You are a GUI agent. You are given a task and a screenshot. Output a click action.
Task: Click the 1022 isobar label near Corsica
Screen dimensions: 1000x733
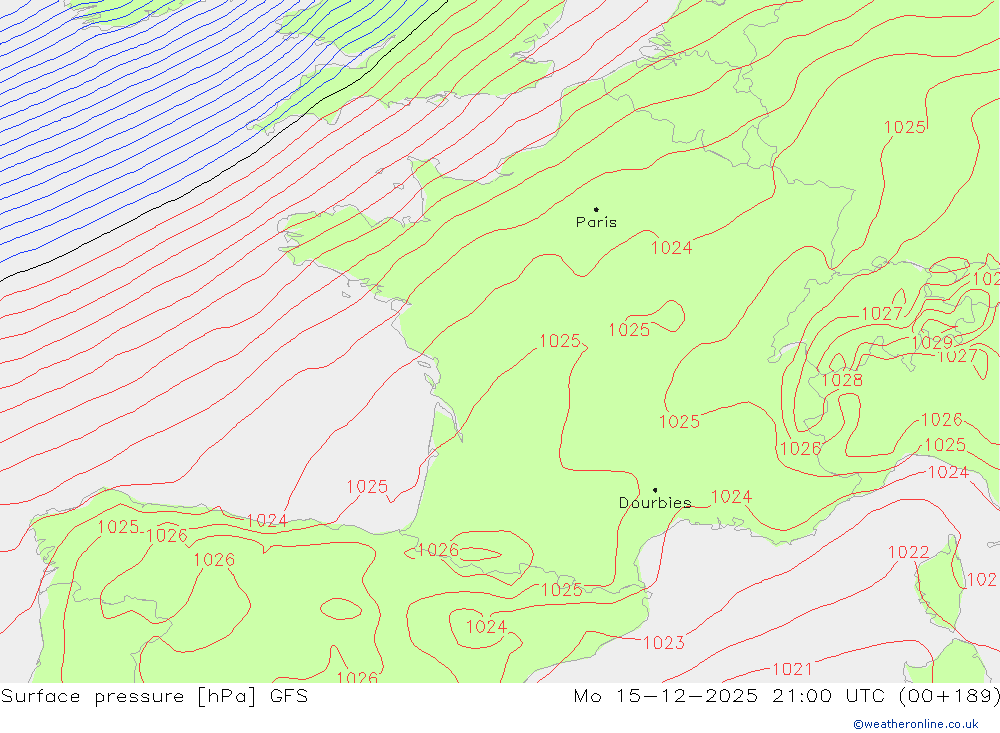[908, 552]
